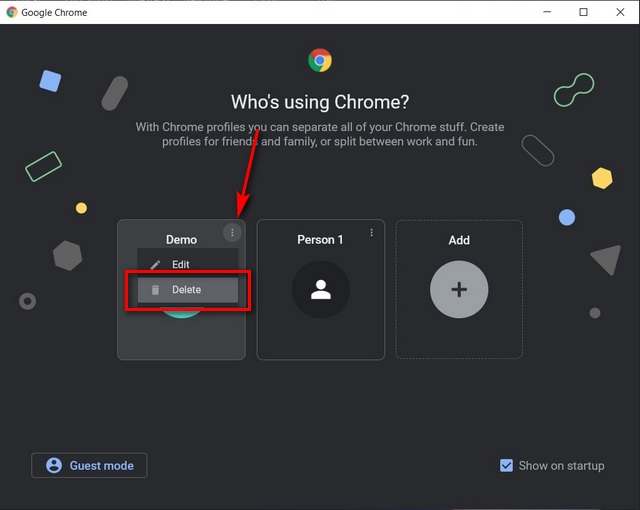Click the Add card label
The width and height of the screenshot is (640, 510).
459,240
